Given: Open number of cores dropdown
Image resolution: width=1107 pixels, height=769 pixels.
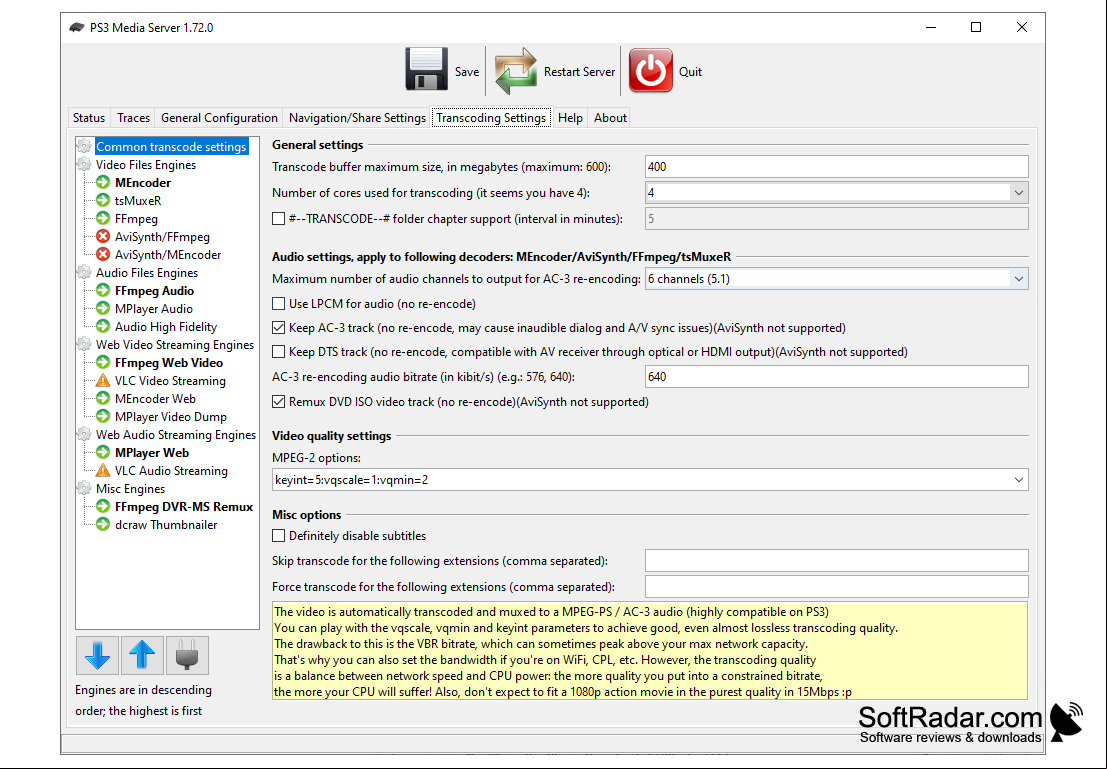Looking at the screenshot, I should click(1018, 193).
